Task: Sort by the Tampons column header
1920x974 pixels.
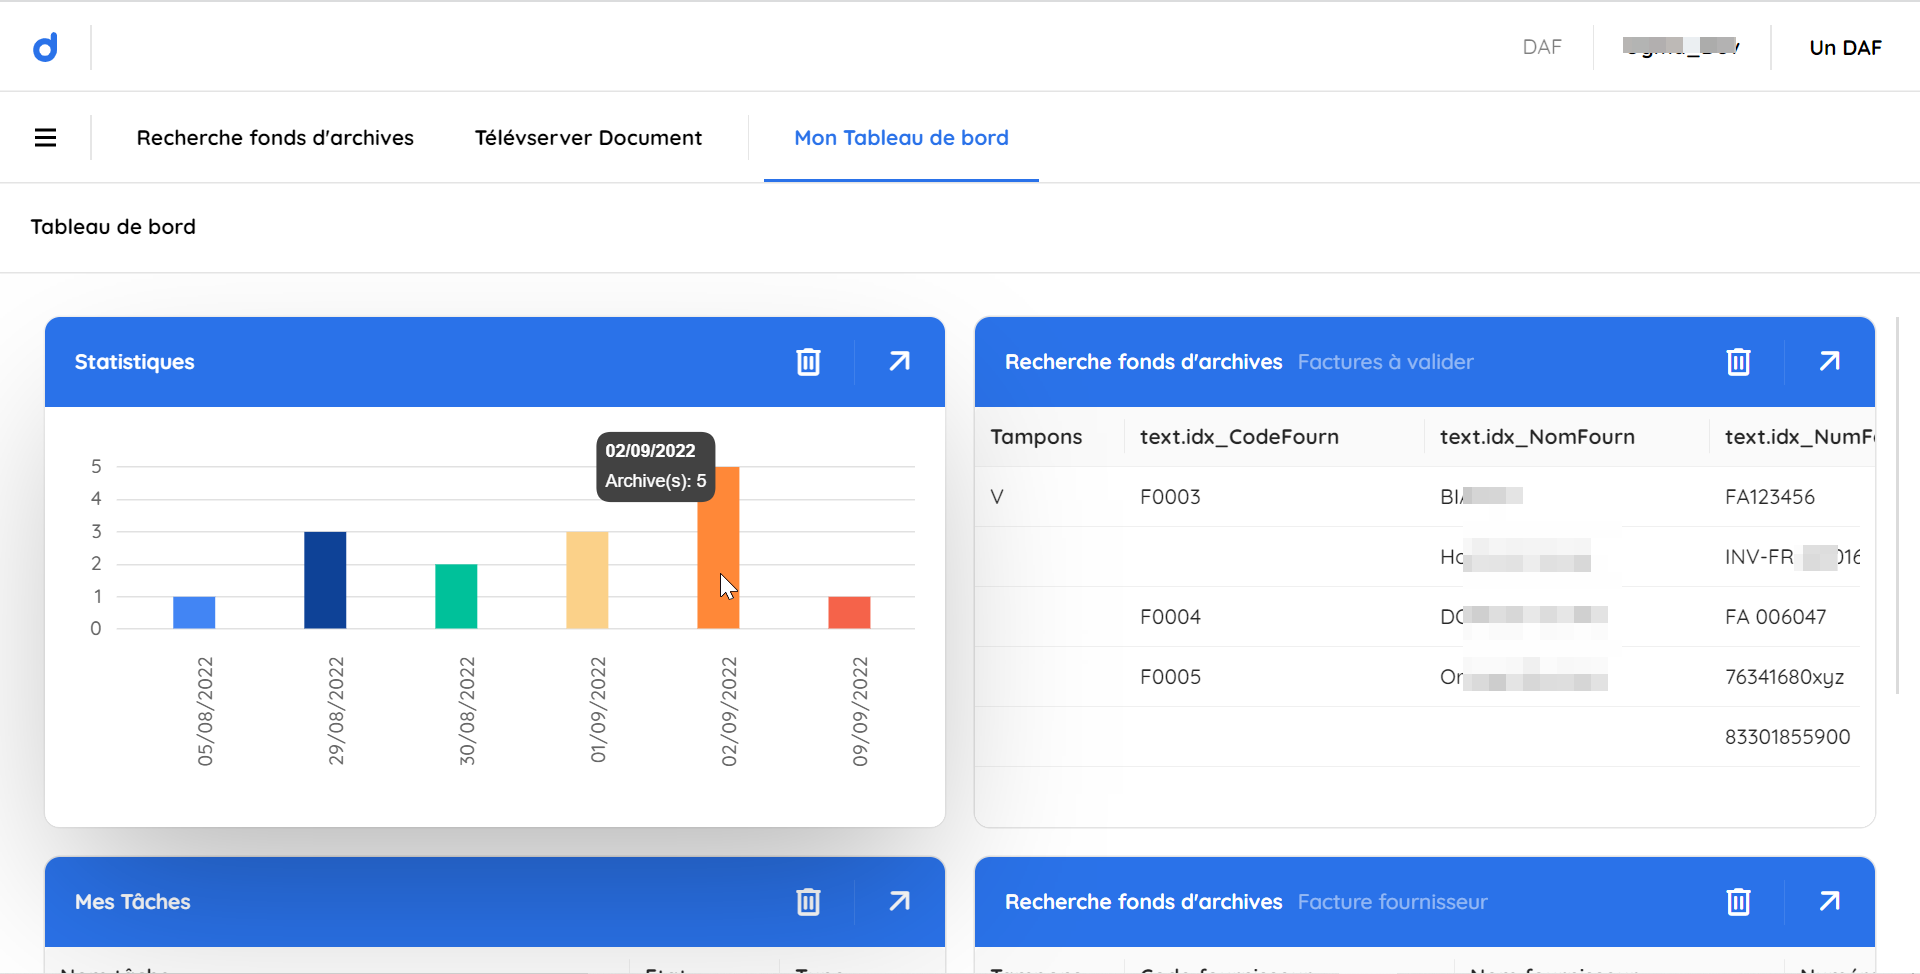Action: click(x=1036, y=437)
